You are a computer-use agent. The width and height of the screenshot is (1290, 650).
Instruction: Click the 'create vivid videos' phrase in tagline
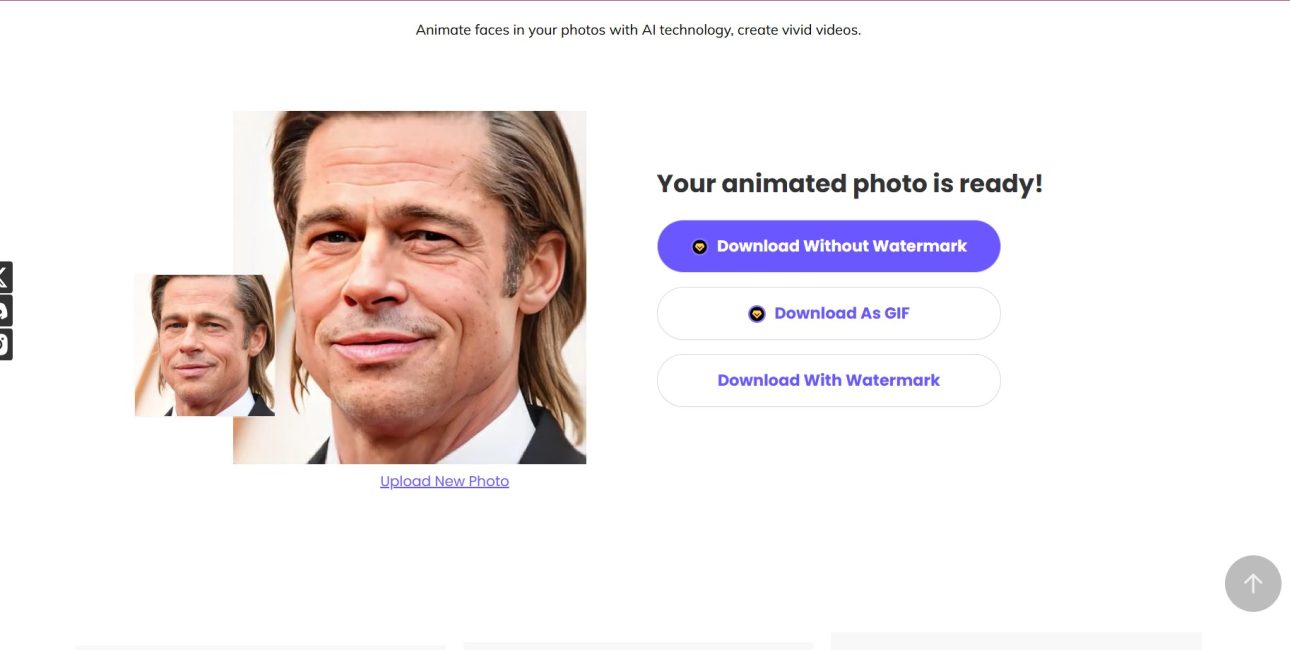pos(798,30)
